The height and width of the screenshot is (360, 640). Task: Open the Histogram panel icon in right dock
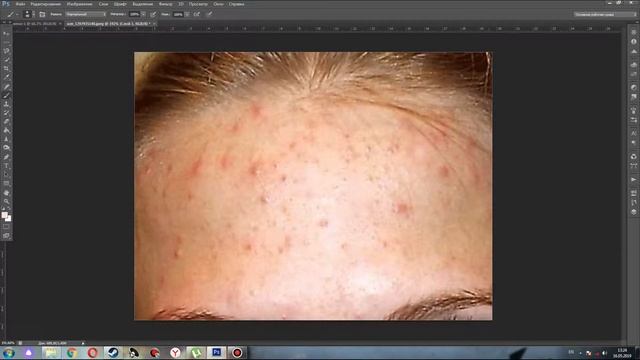633,52
